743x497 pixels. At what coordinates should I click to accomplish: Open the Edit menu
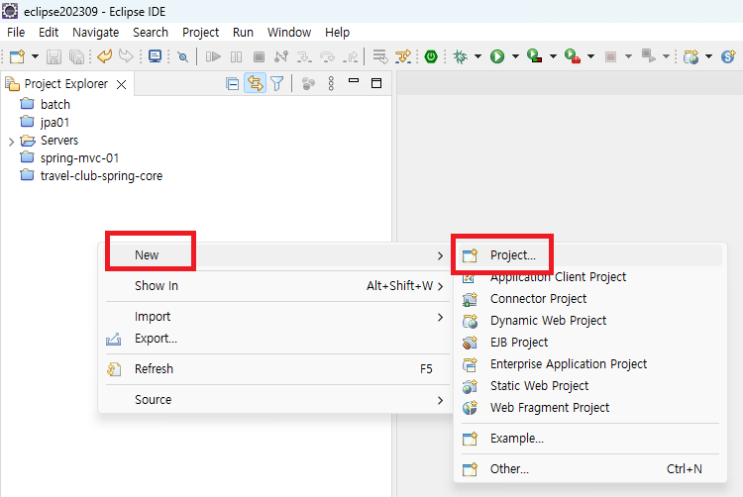pyautogui.click(x=48, y=32)
